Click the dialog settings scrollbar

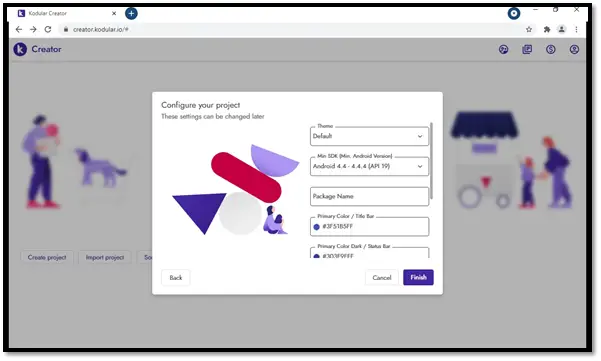point(432,161)
